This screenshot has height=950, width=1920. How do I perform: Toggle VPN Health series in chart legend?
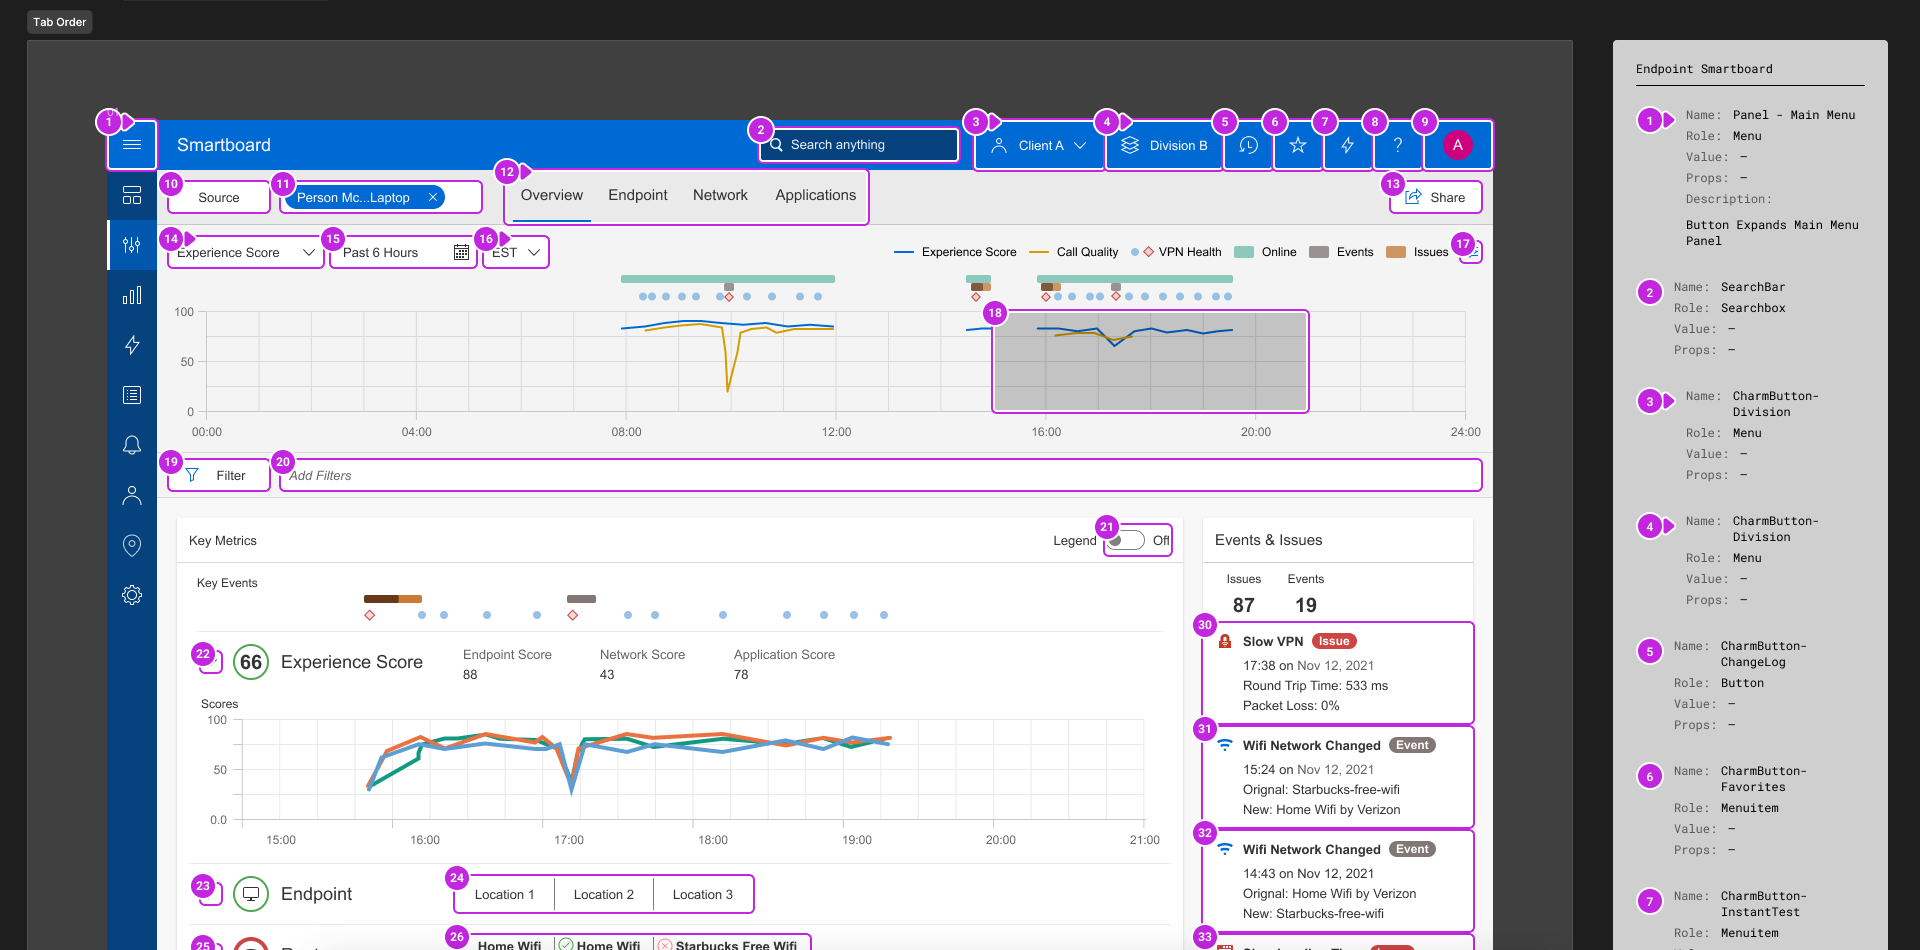(1176, 252)
